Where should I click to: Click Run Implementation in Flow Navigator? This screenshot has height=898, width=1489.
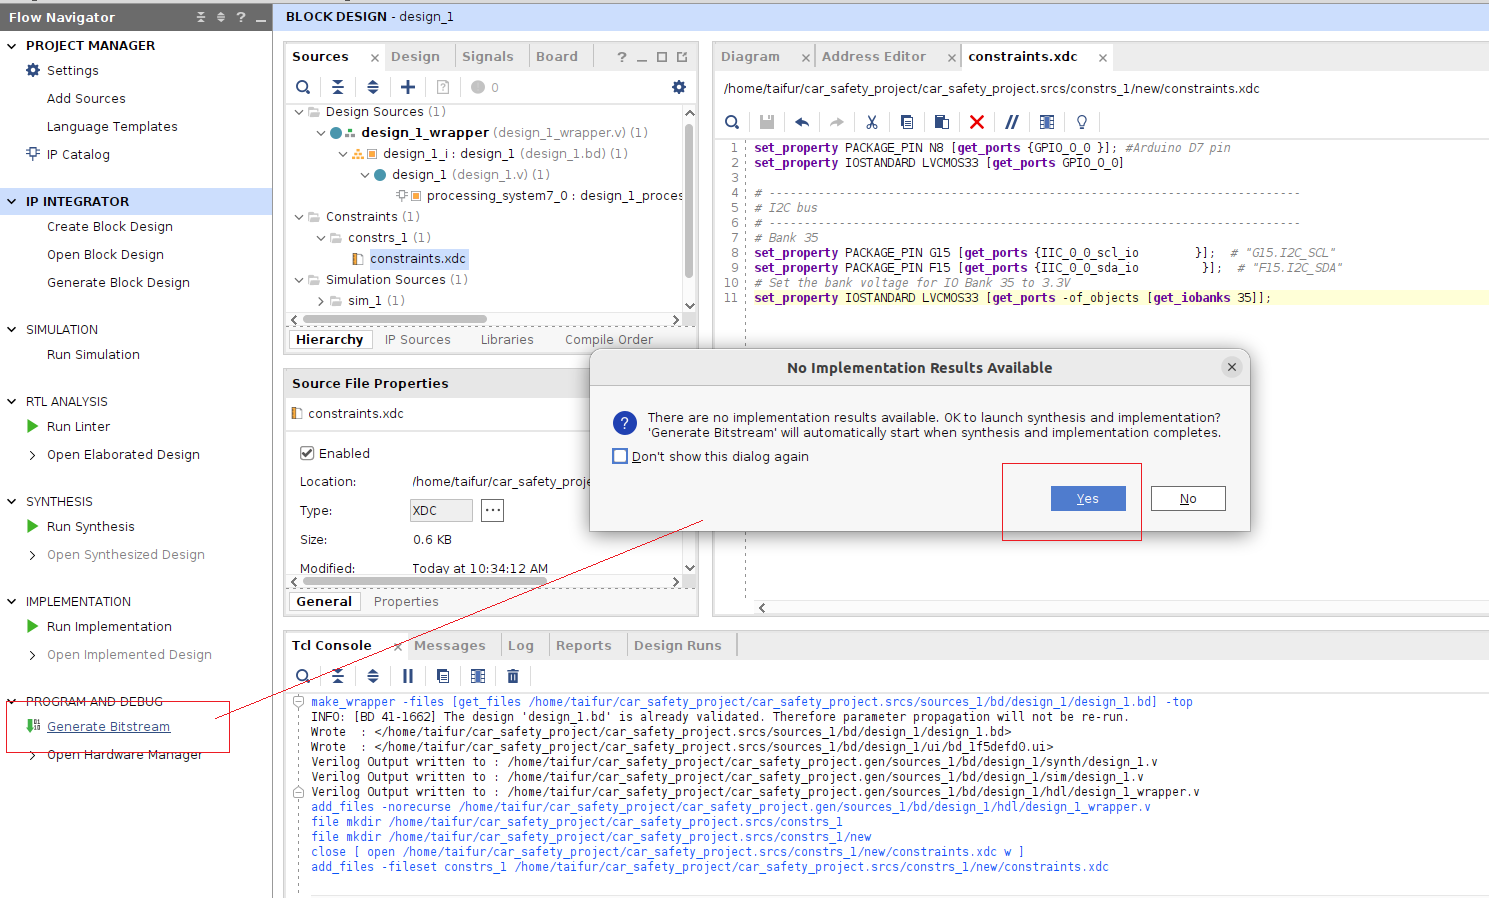pos(109,627)
